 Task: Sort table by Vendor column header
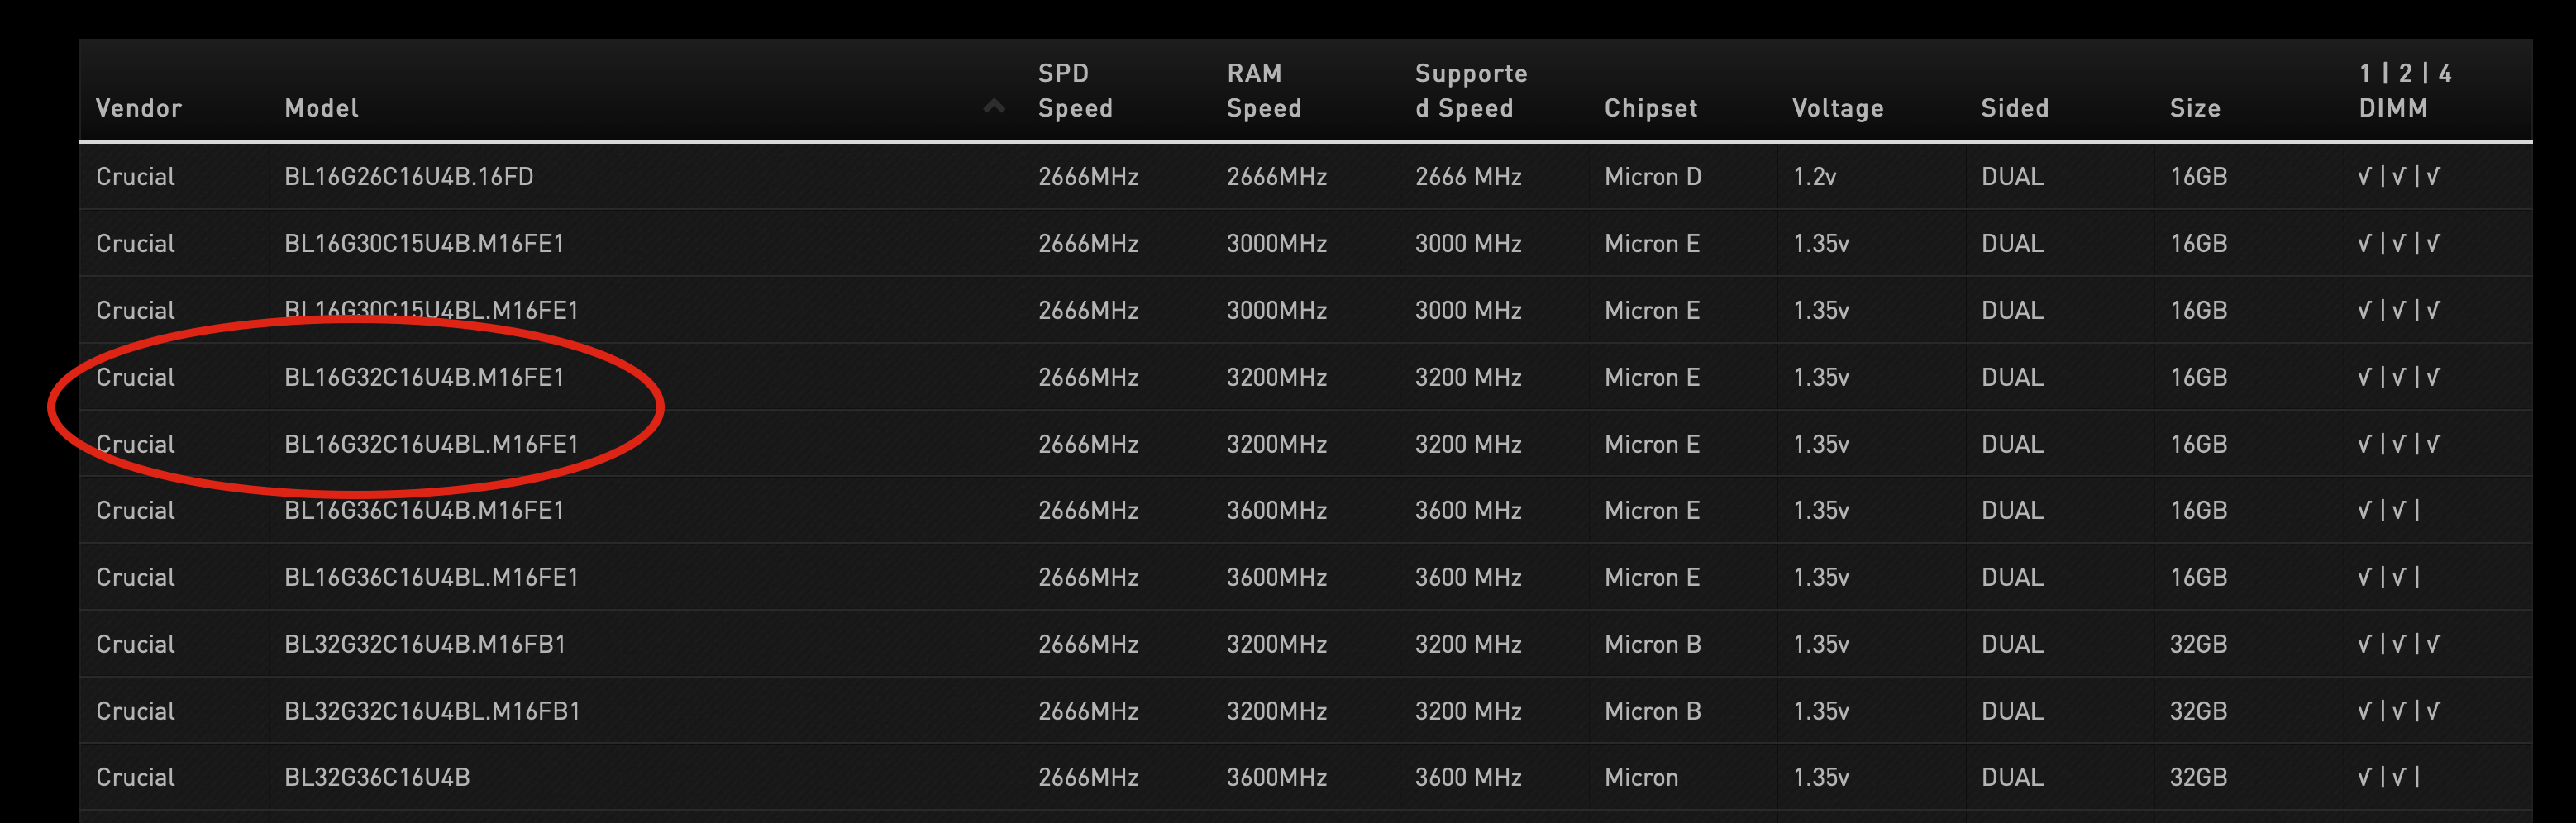click(x=139, y=108)
